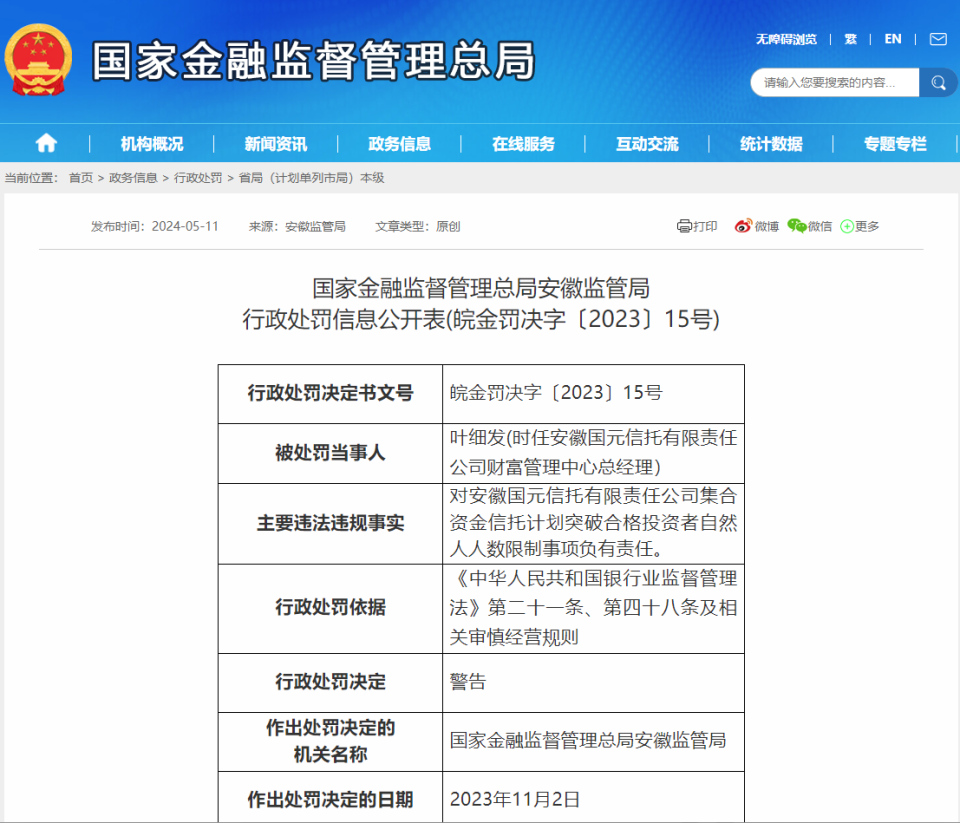This screenshot has width=960, height=823.
Task: Go to 行政处罚 in breadcrumb
Action: [x=198, y=178]
